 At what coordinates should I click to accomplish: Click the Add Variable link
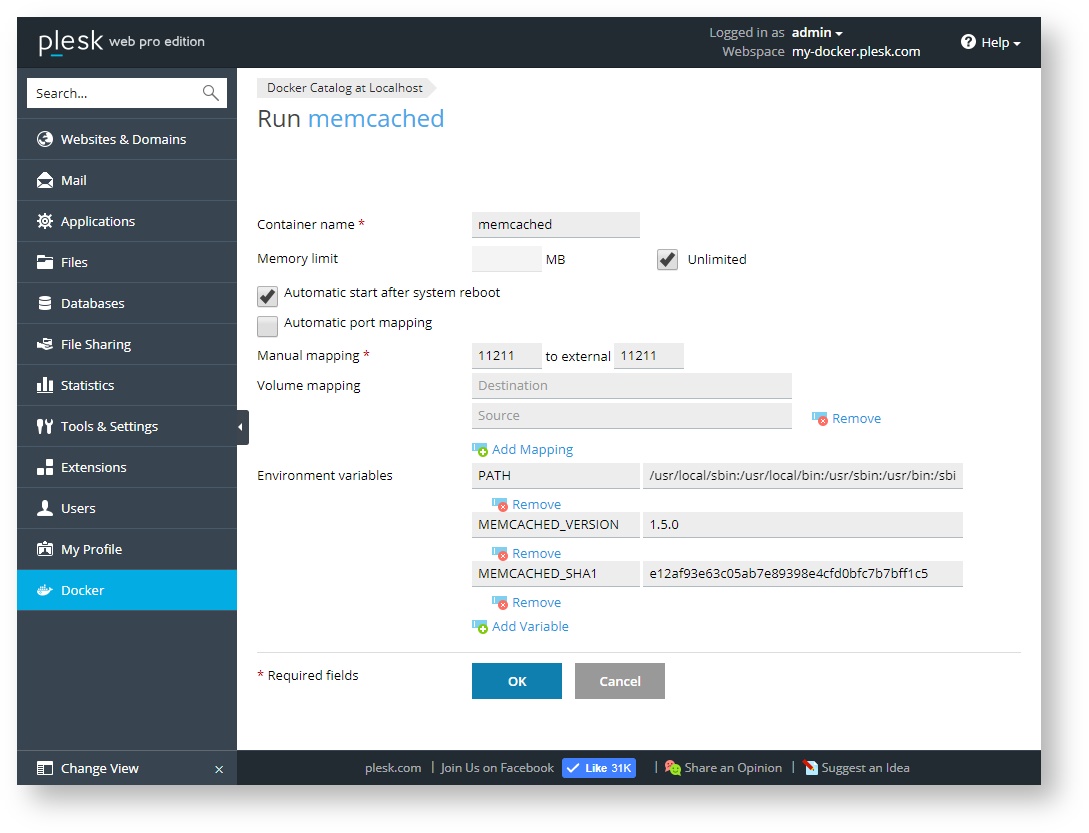529,627
